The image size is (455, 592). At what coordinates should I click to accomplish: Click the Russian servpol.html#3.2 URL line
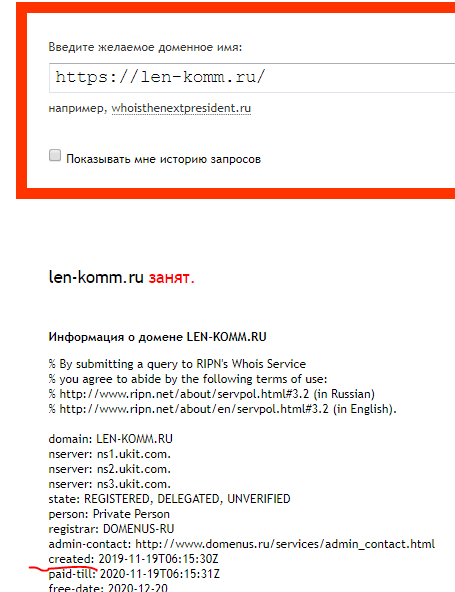(x=211, y=394)
